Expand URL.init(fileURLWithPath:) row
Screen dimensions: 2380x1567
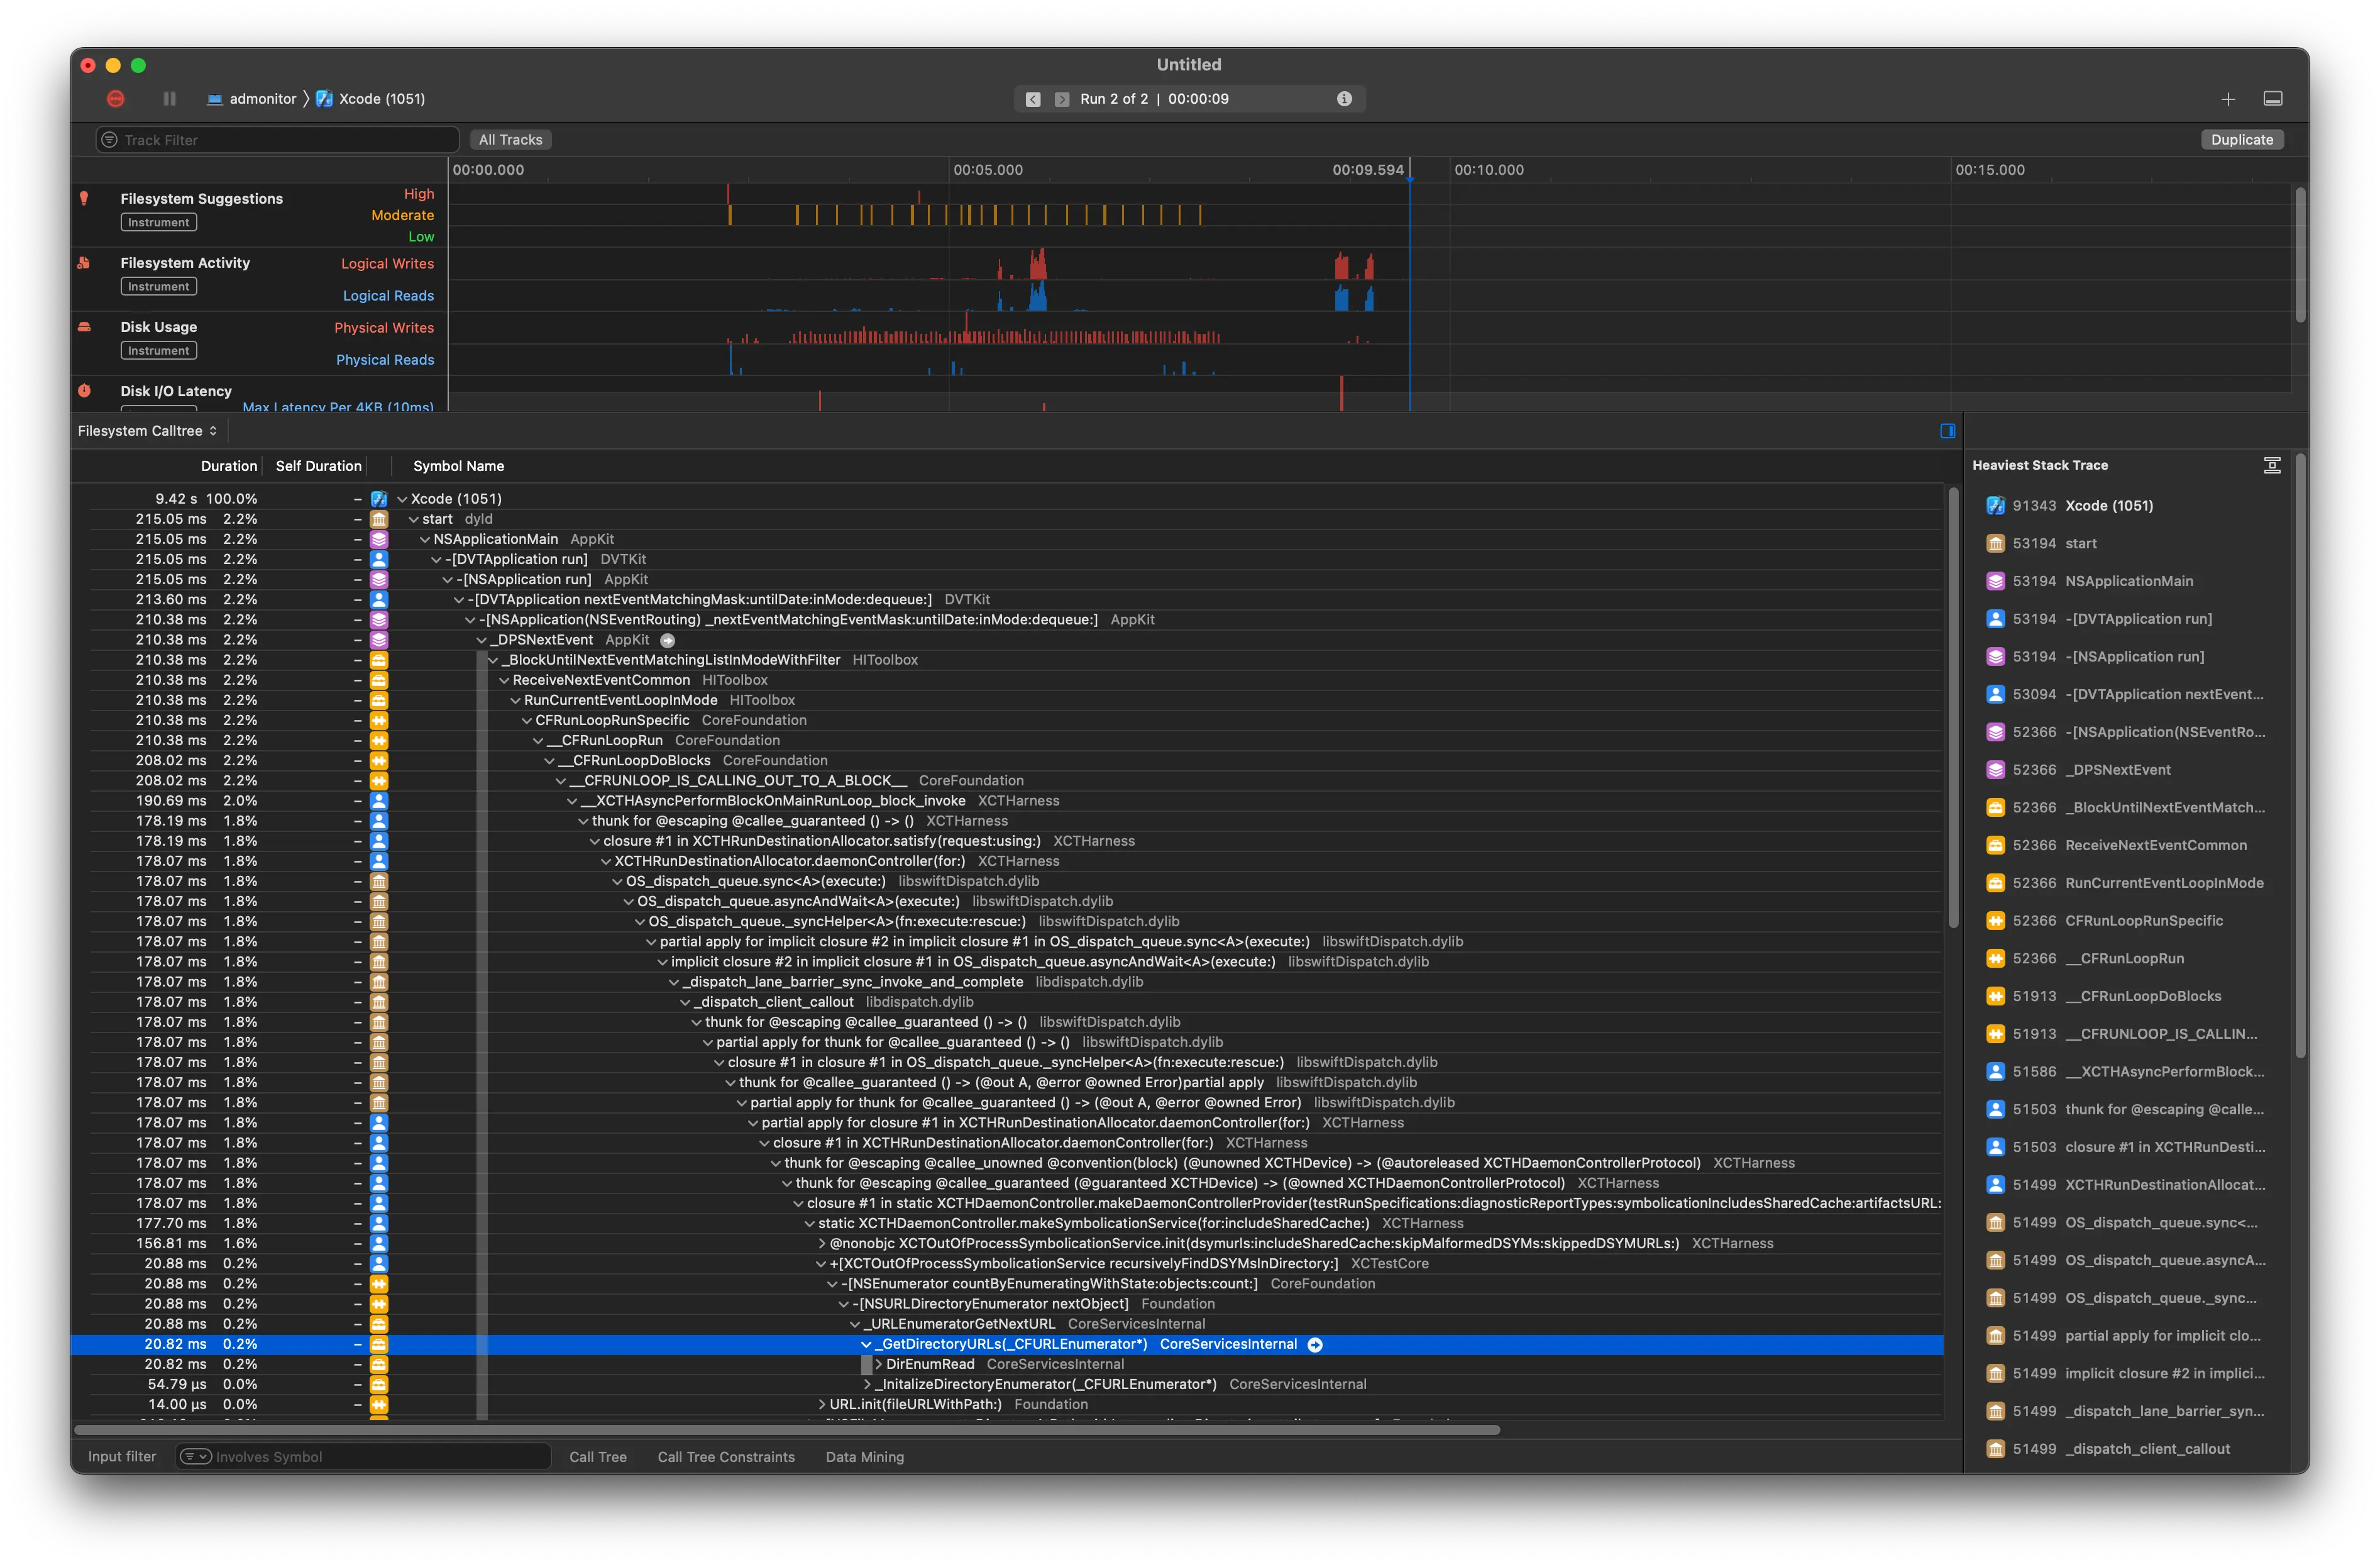click(822, 1404)
